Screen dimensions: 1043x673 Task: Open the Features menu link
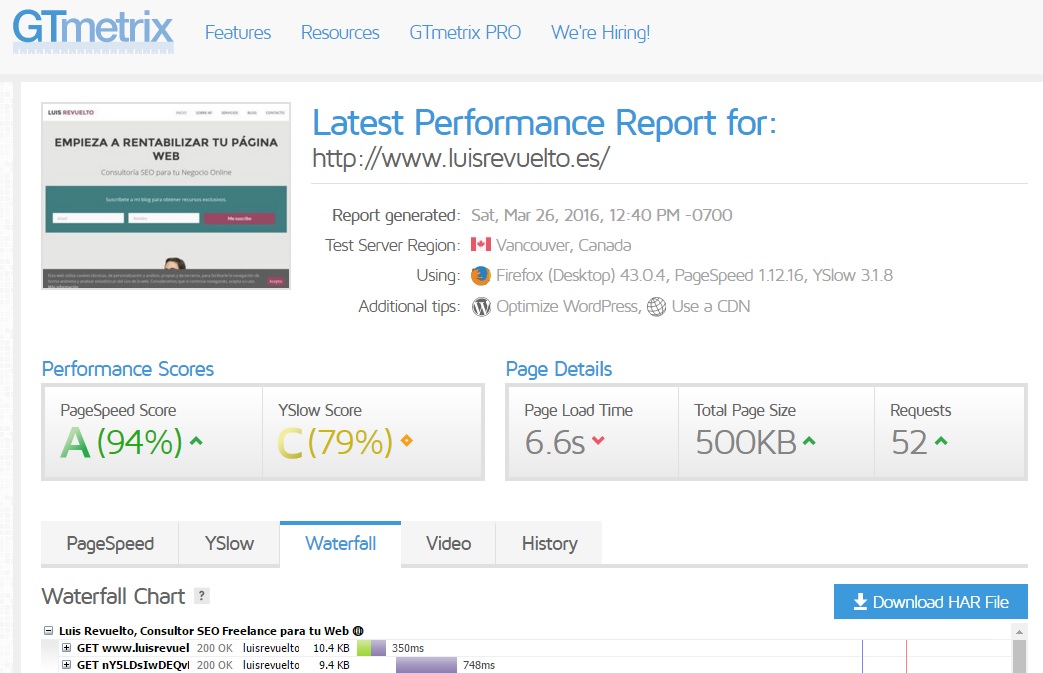237,33
